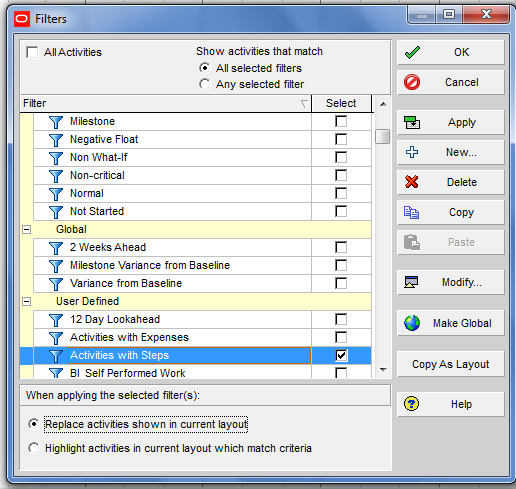Viewport: 516px width, 489px height.
Task: Collapse the Global filter group
Action: (x=26, y=229)
